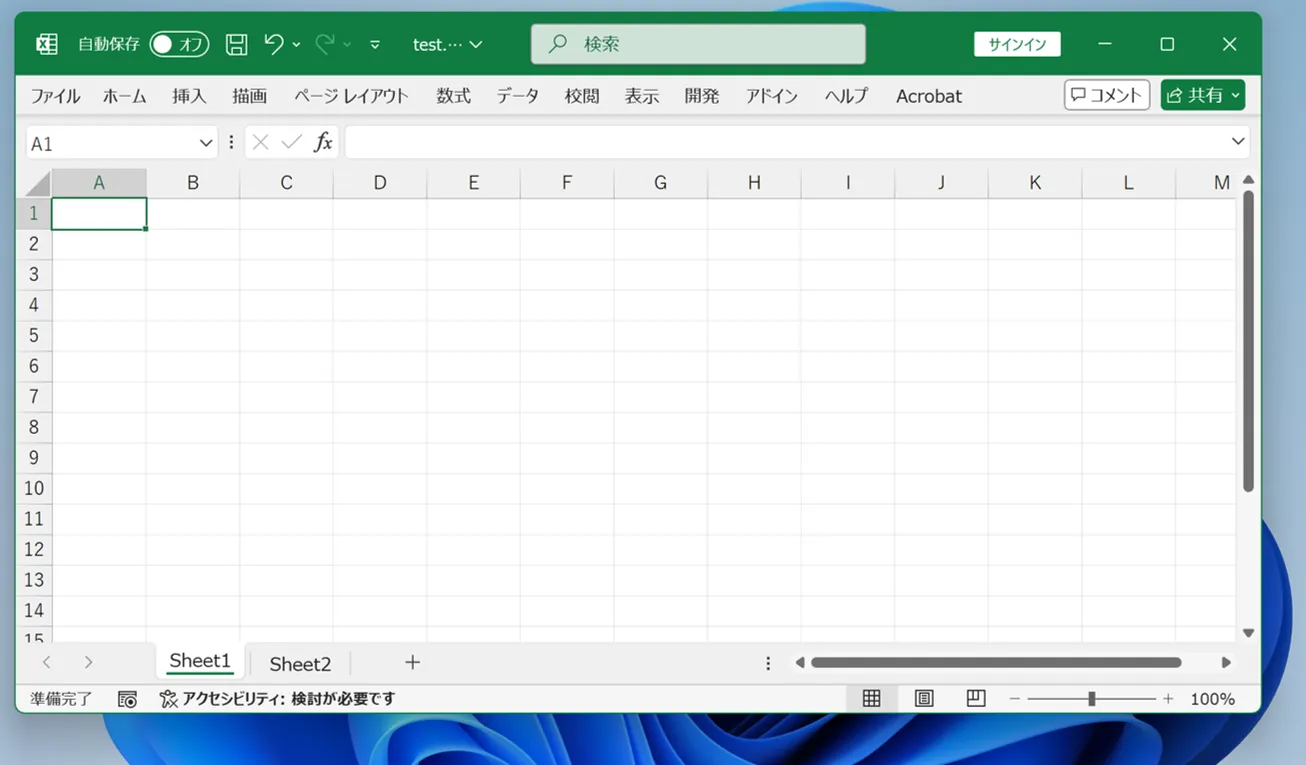
Task: Switch to Page Layout view icon
Action: [x=924, y=699]
